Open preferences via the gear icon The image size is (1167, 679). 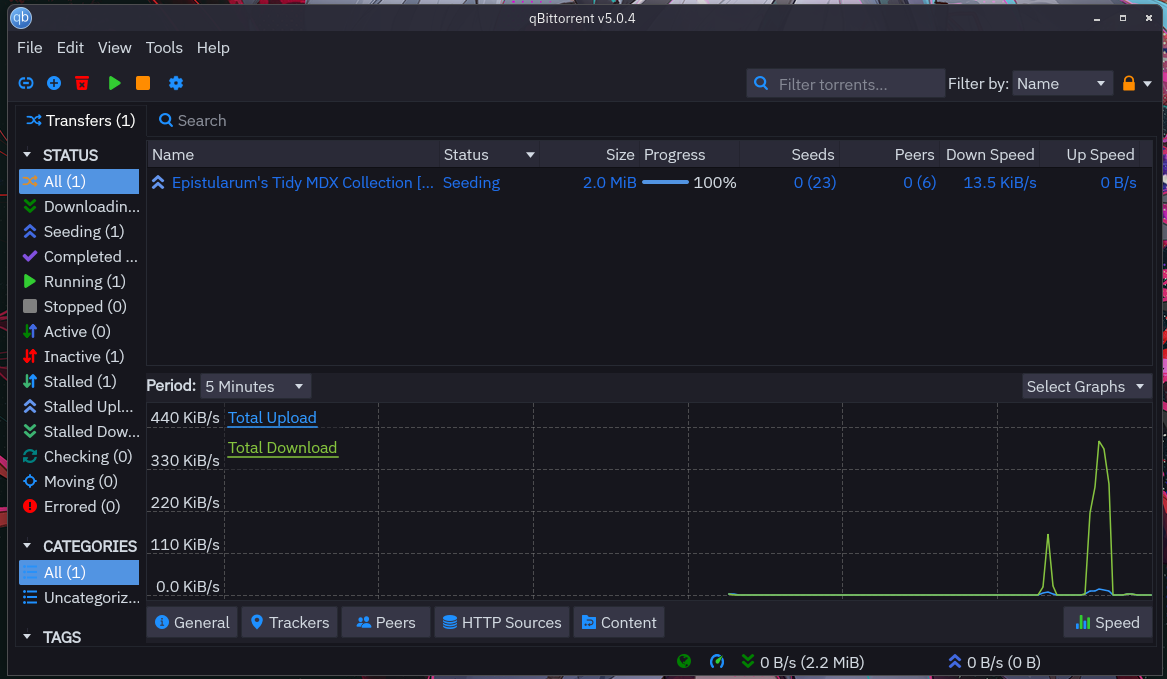coord(176,83)
